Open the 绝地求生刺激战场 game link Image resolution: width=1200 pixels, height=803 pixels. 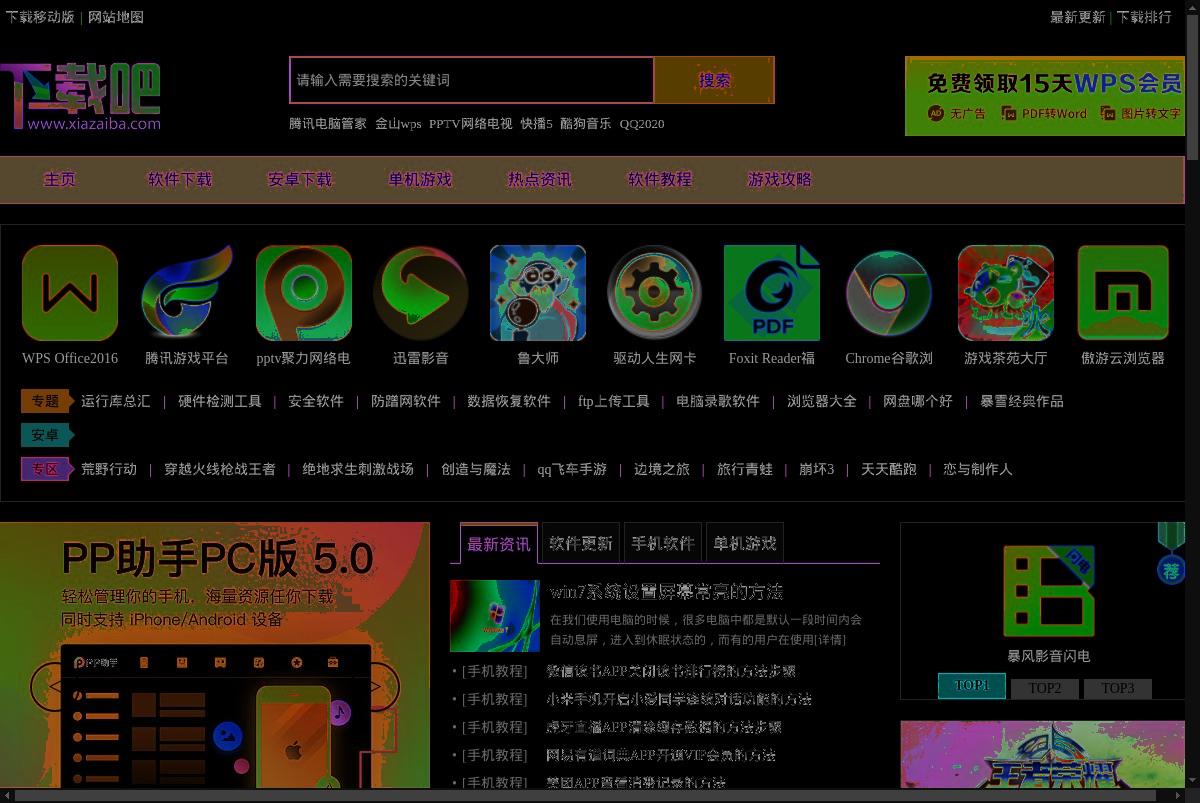[358, 469]
